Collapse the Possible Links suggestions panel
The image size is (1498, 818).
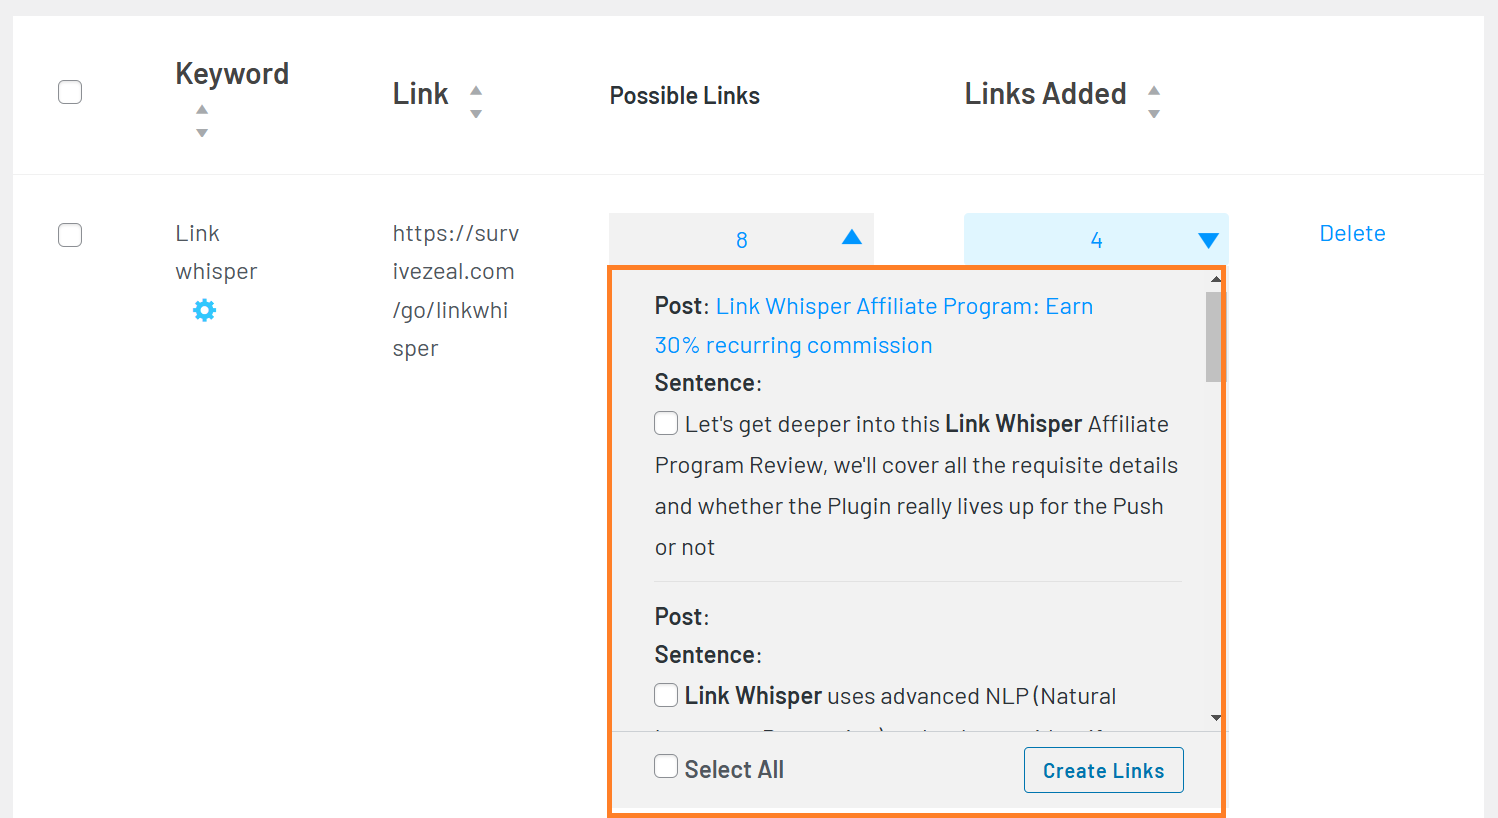(x=850, y=239)
